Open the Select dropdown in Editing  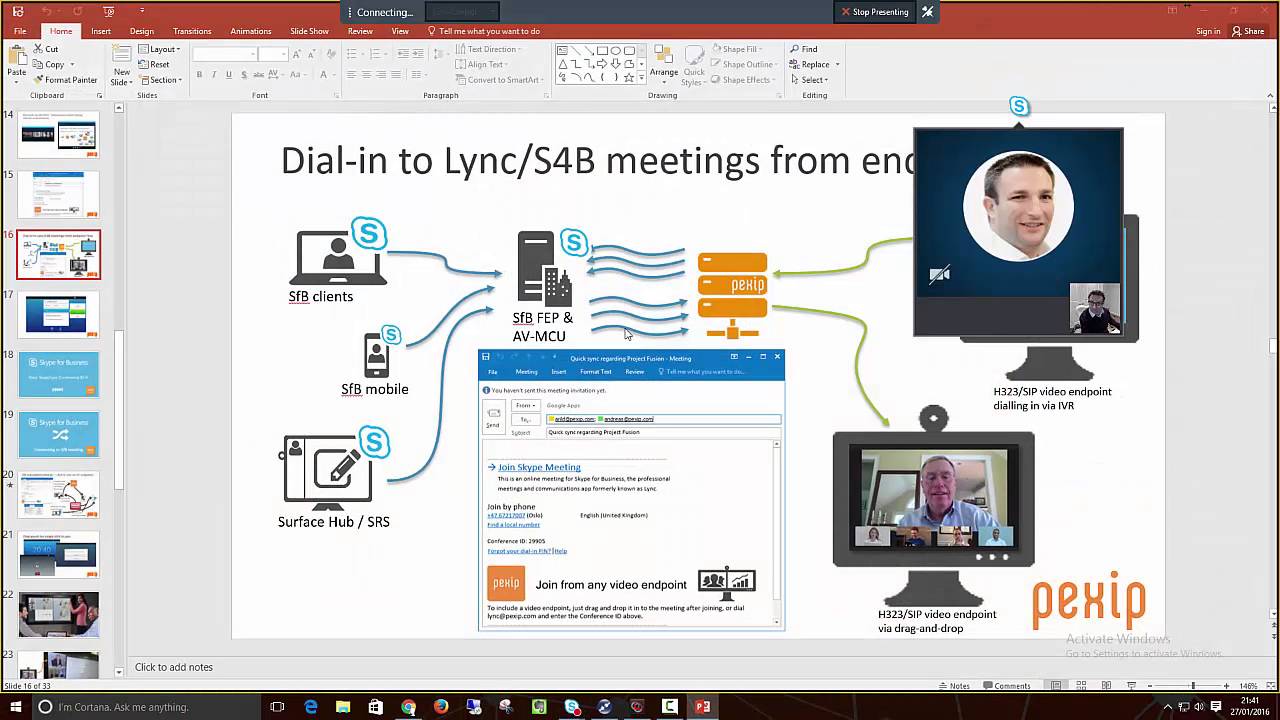[809, 80]
